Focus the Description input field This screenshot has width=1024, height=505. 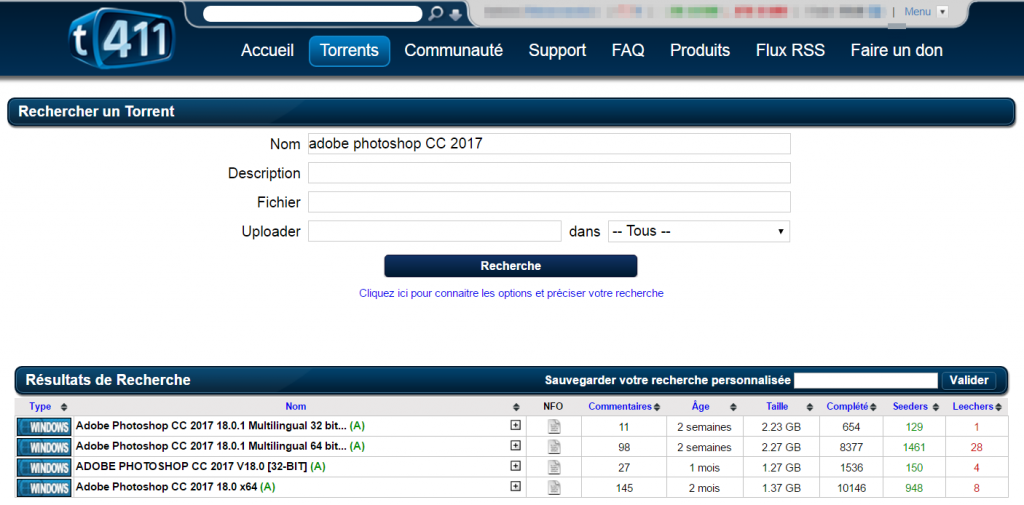pos(549,173)
